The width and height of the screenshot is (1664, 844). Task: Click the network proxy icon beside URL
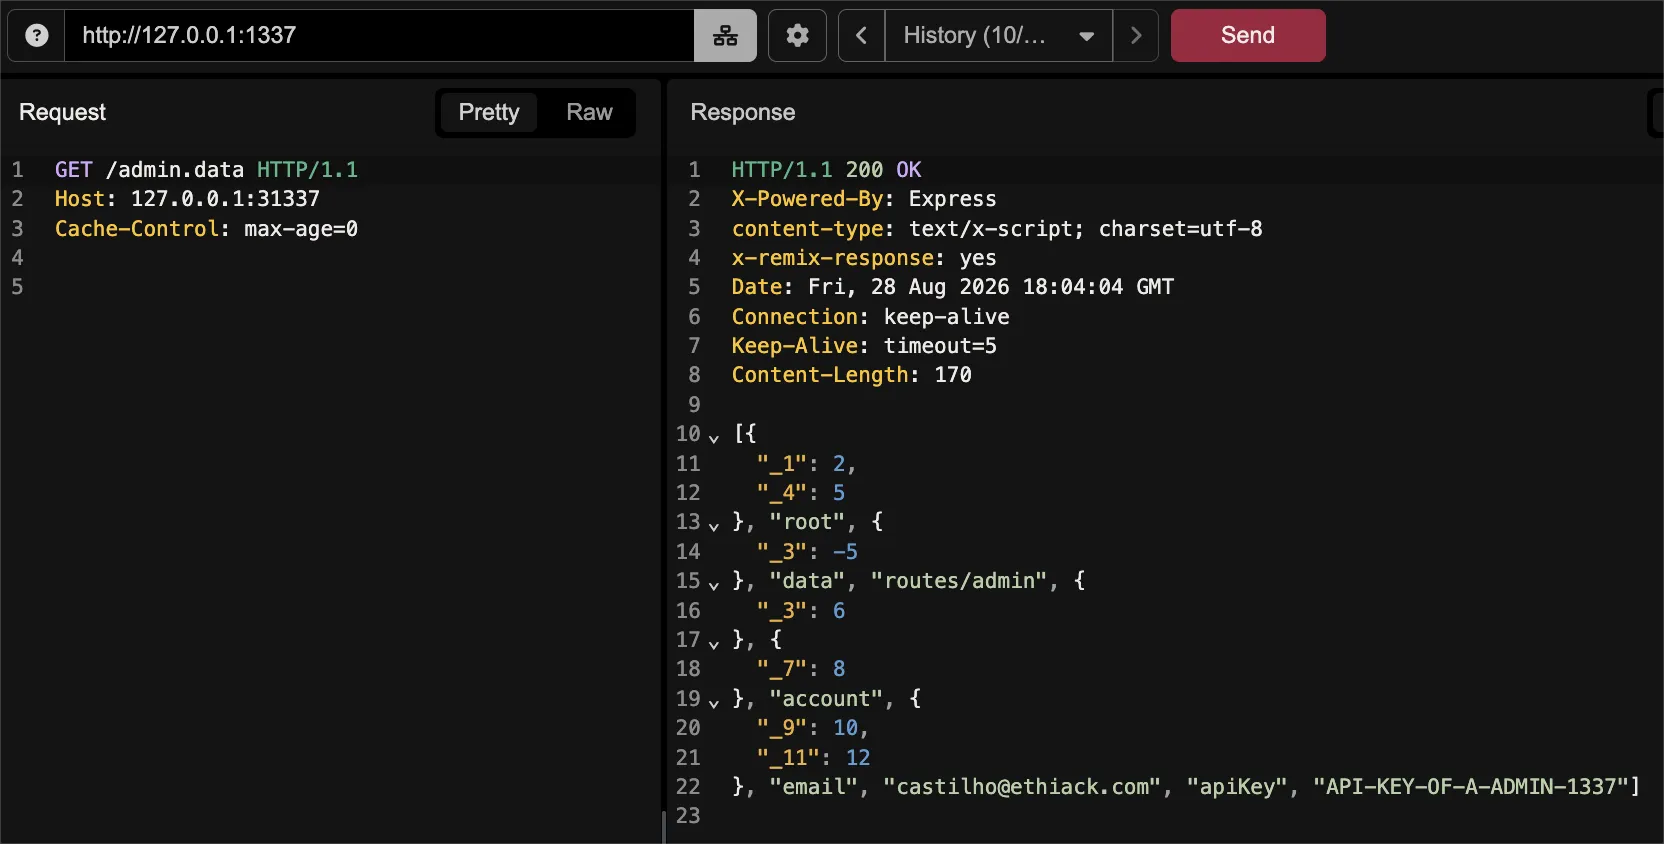click(x=725, y=36)
